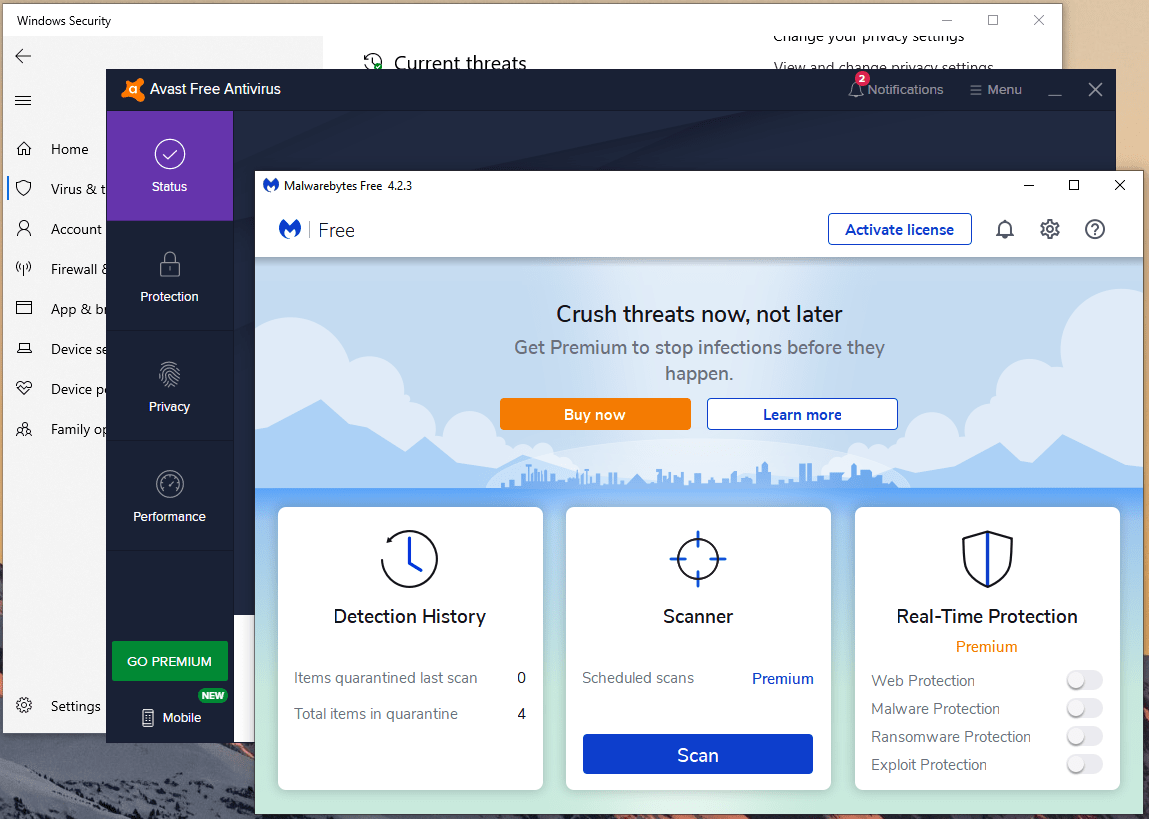Viewport: 1149px width, 819px height.
Task: Click Family options people icon
Action: click(x=24, y=429)
